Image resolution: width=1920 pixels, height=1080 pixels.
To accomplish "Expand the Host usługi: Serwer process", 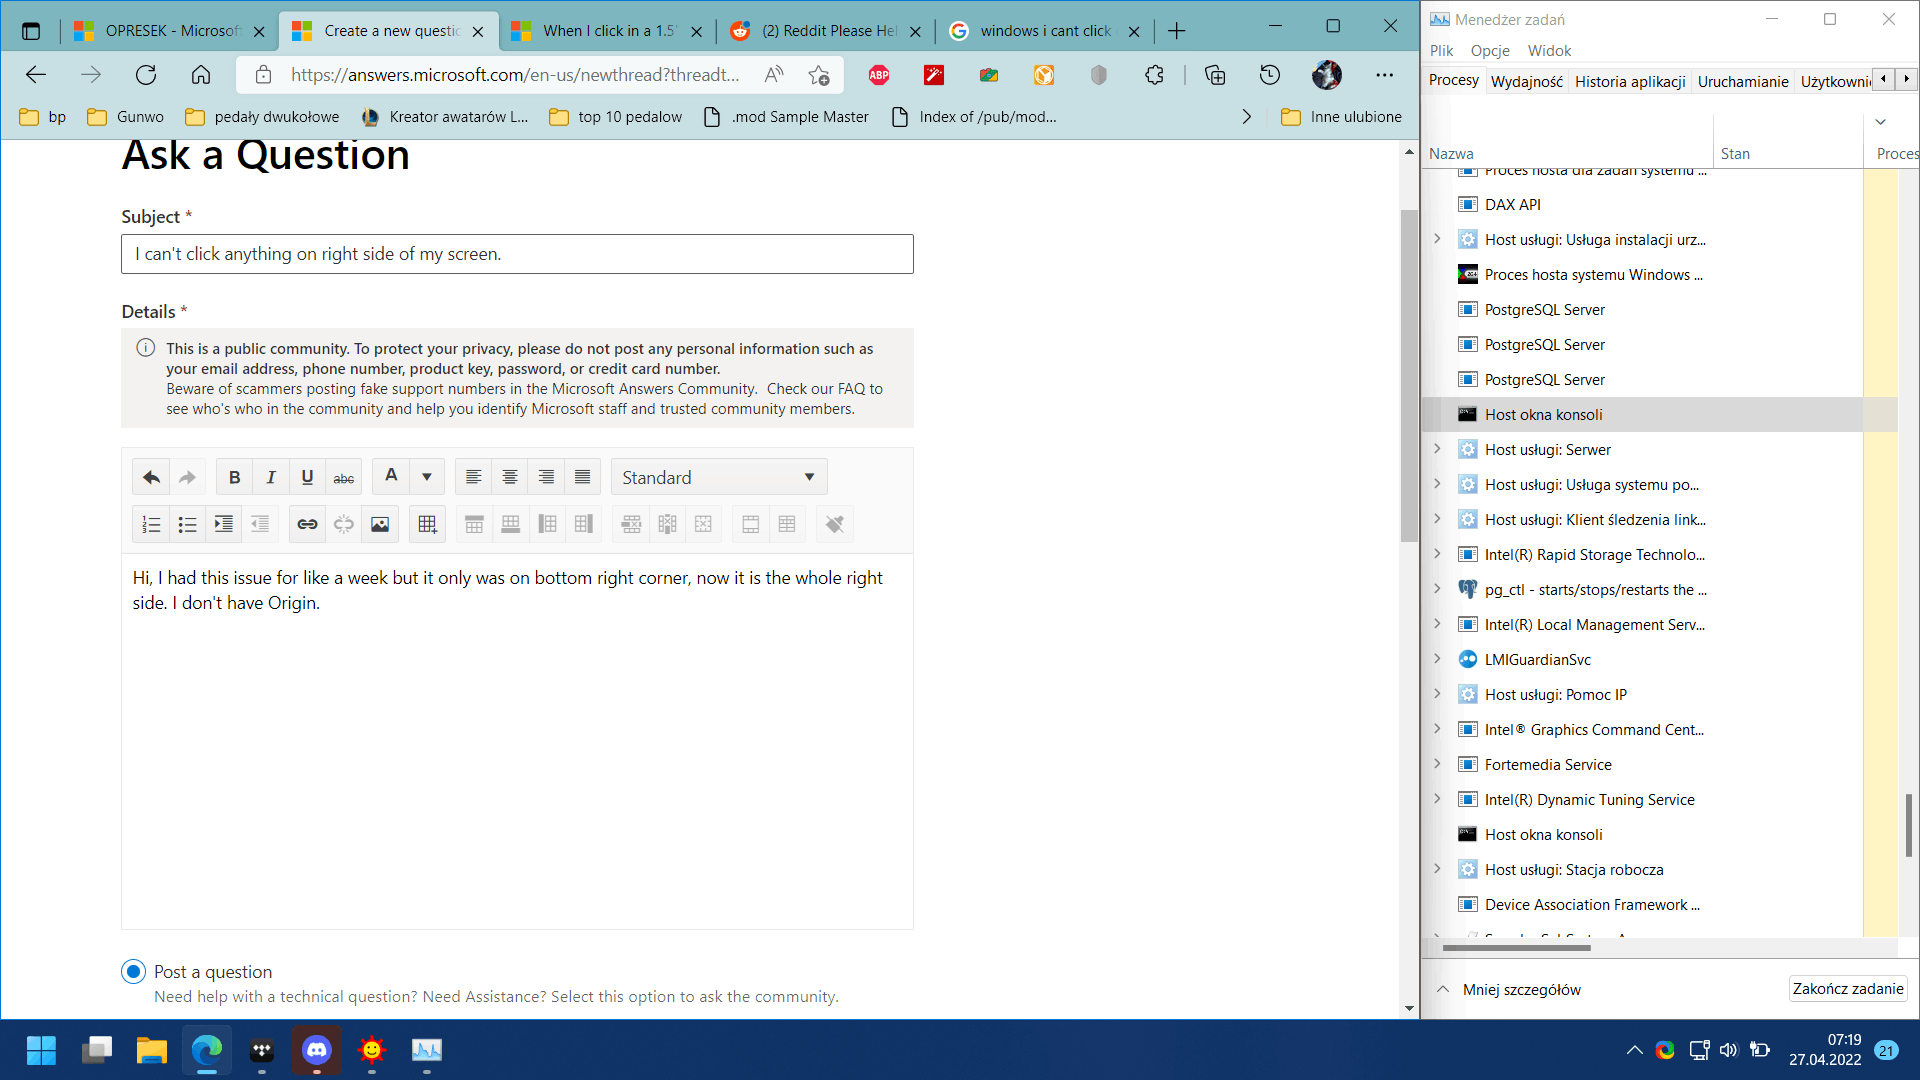I will tap(1437, 449).
